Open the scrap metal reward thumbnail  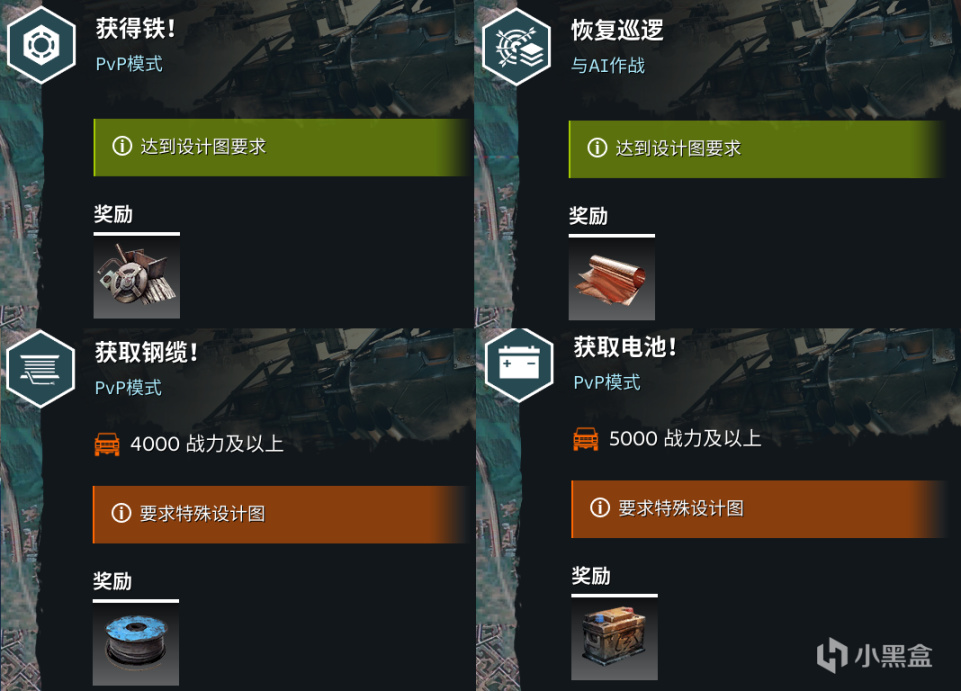(x=137, y=278)
